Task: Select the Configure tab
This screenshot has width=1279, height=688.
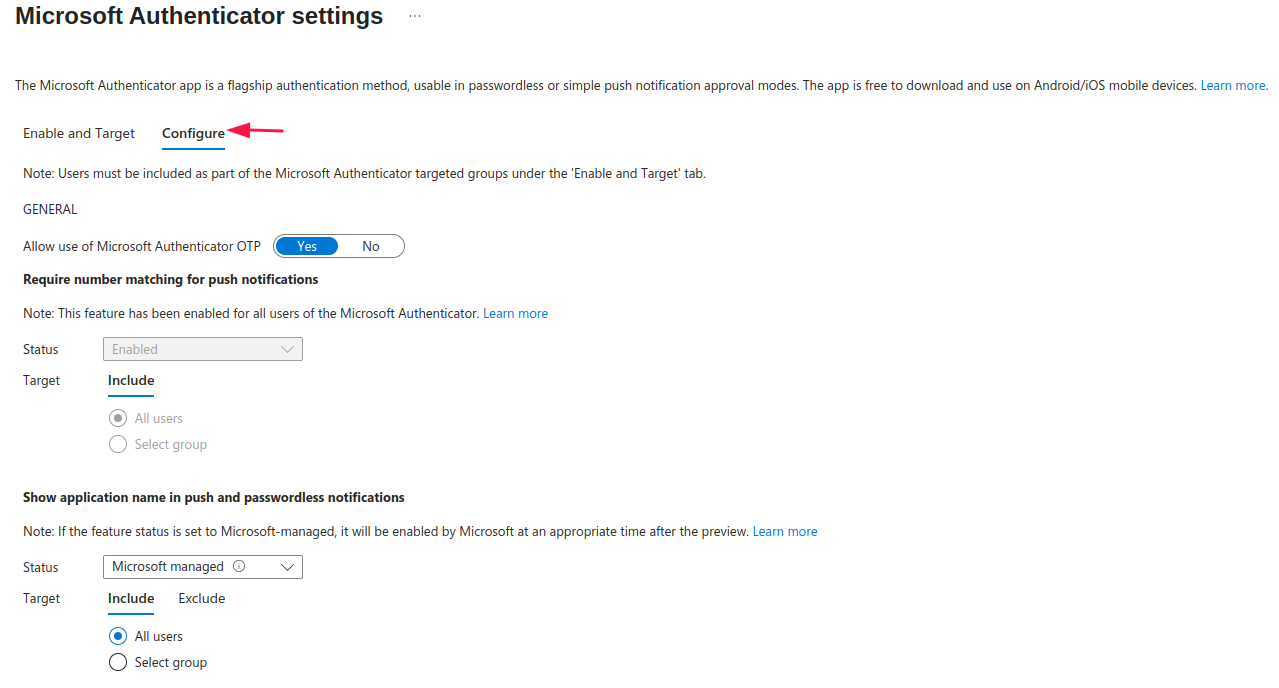Action: coord(193,133)
